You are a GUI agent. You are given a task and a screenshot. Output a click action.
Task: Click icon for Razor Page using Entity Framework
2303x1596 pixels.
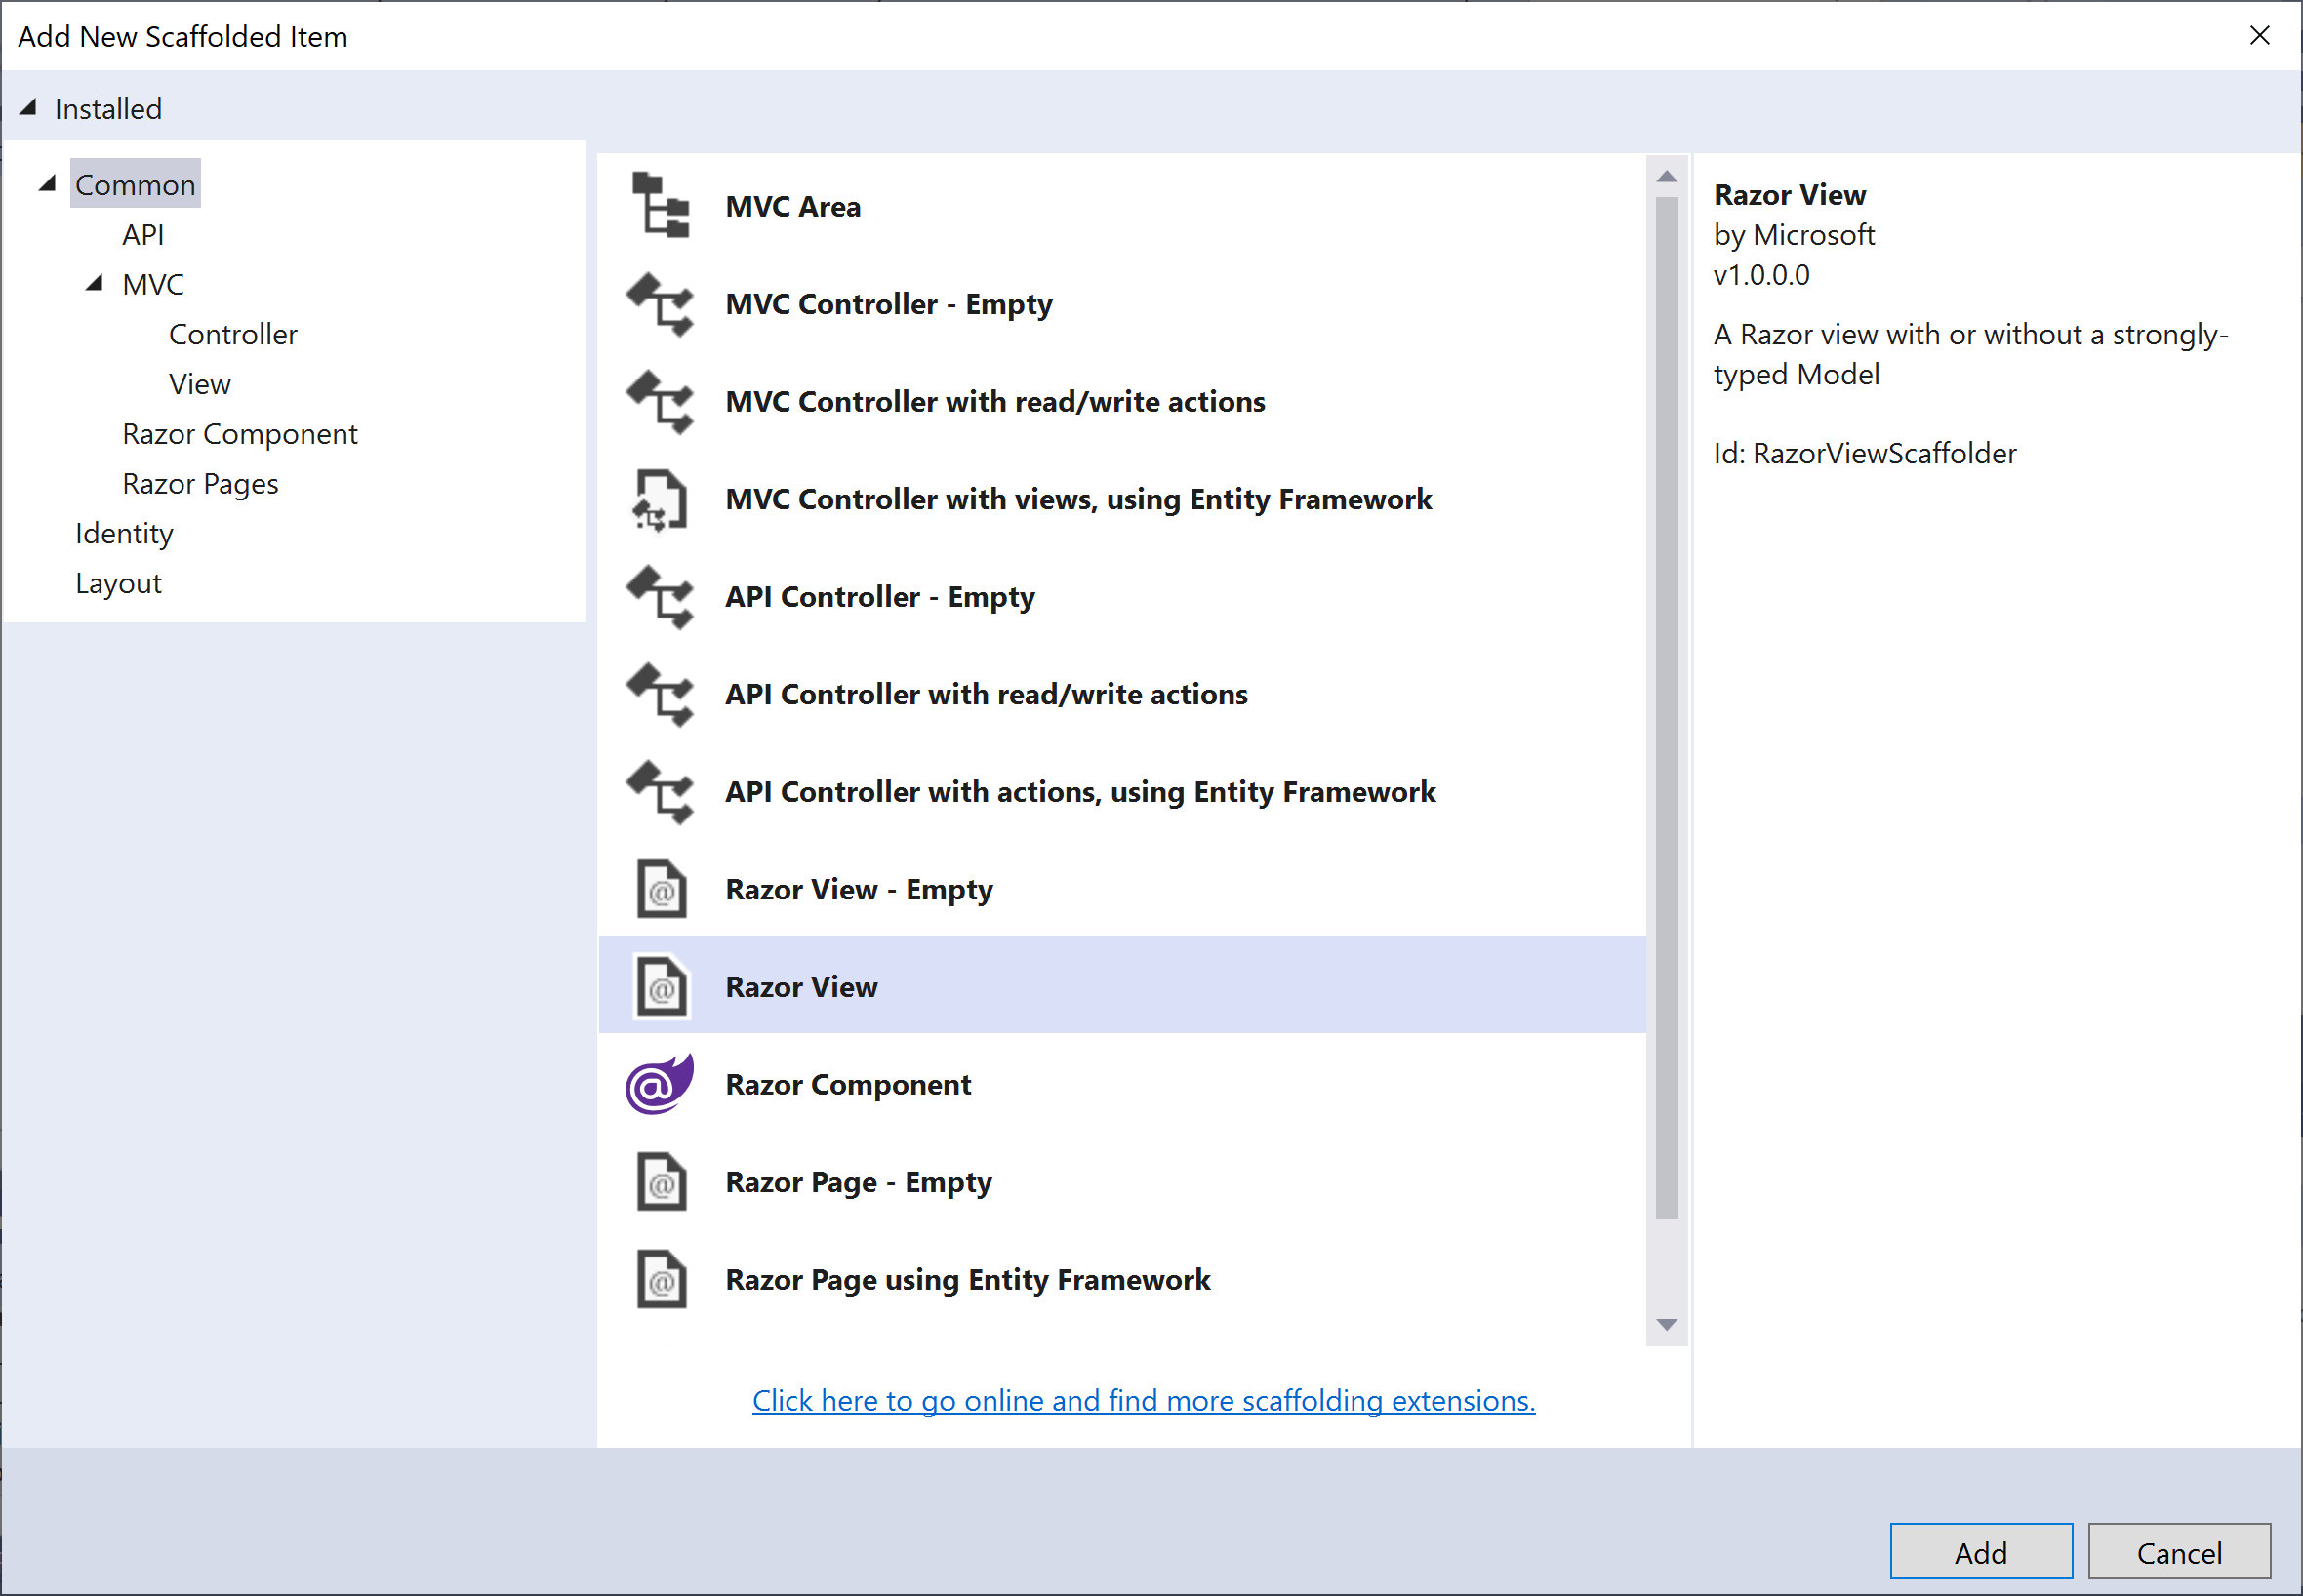pyautogui.click(x=662, y=1280)
